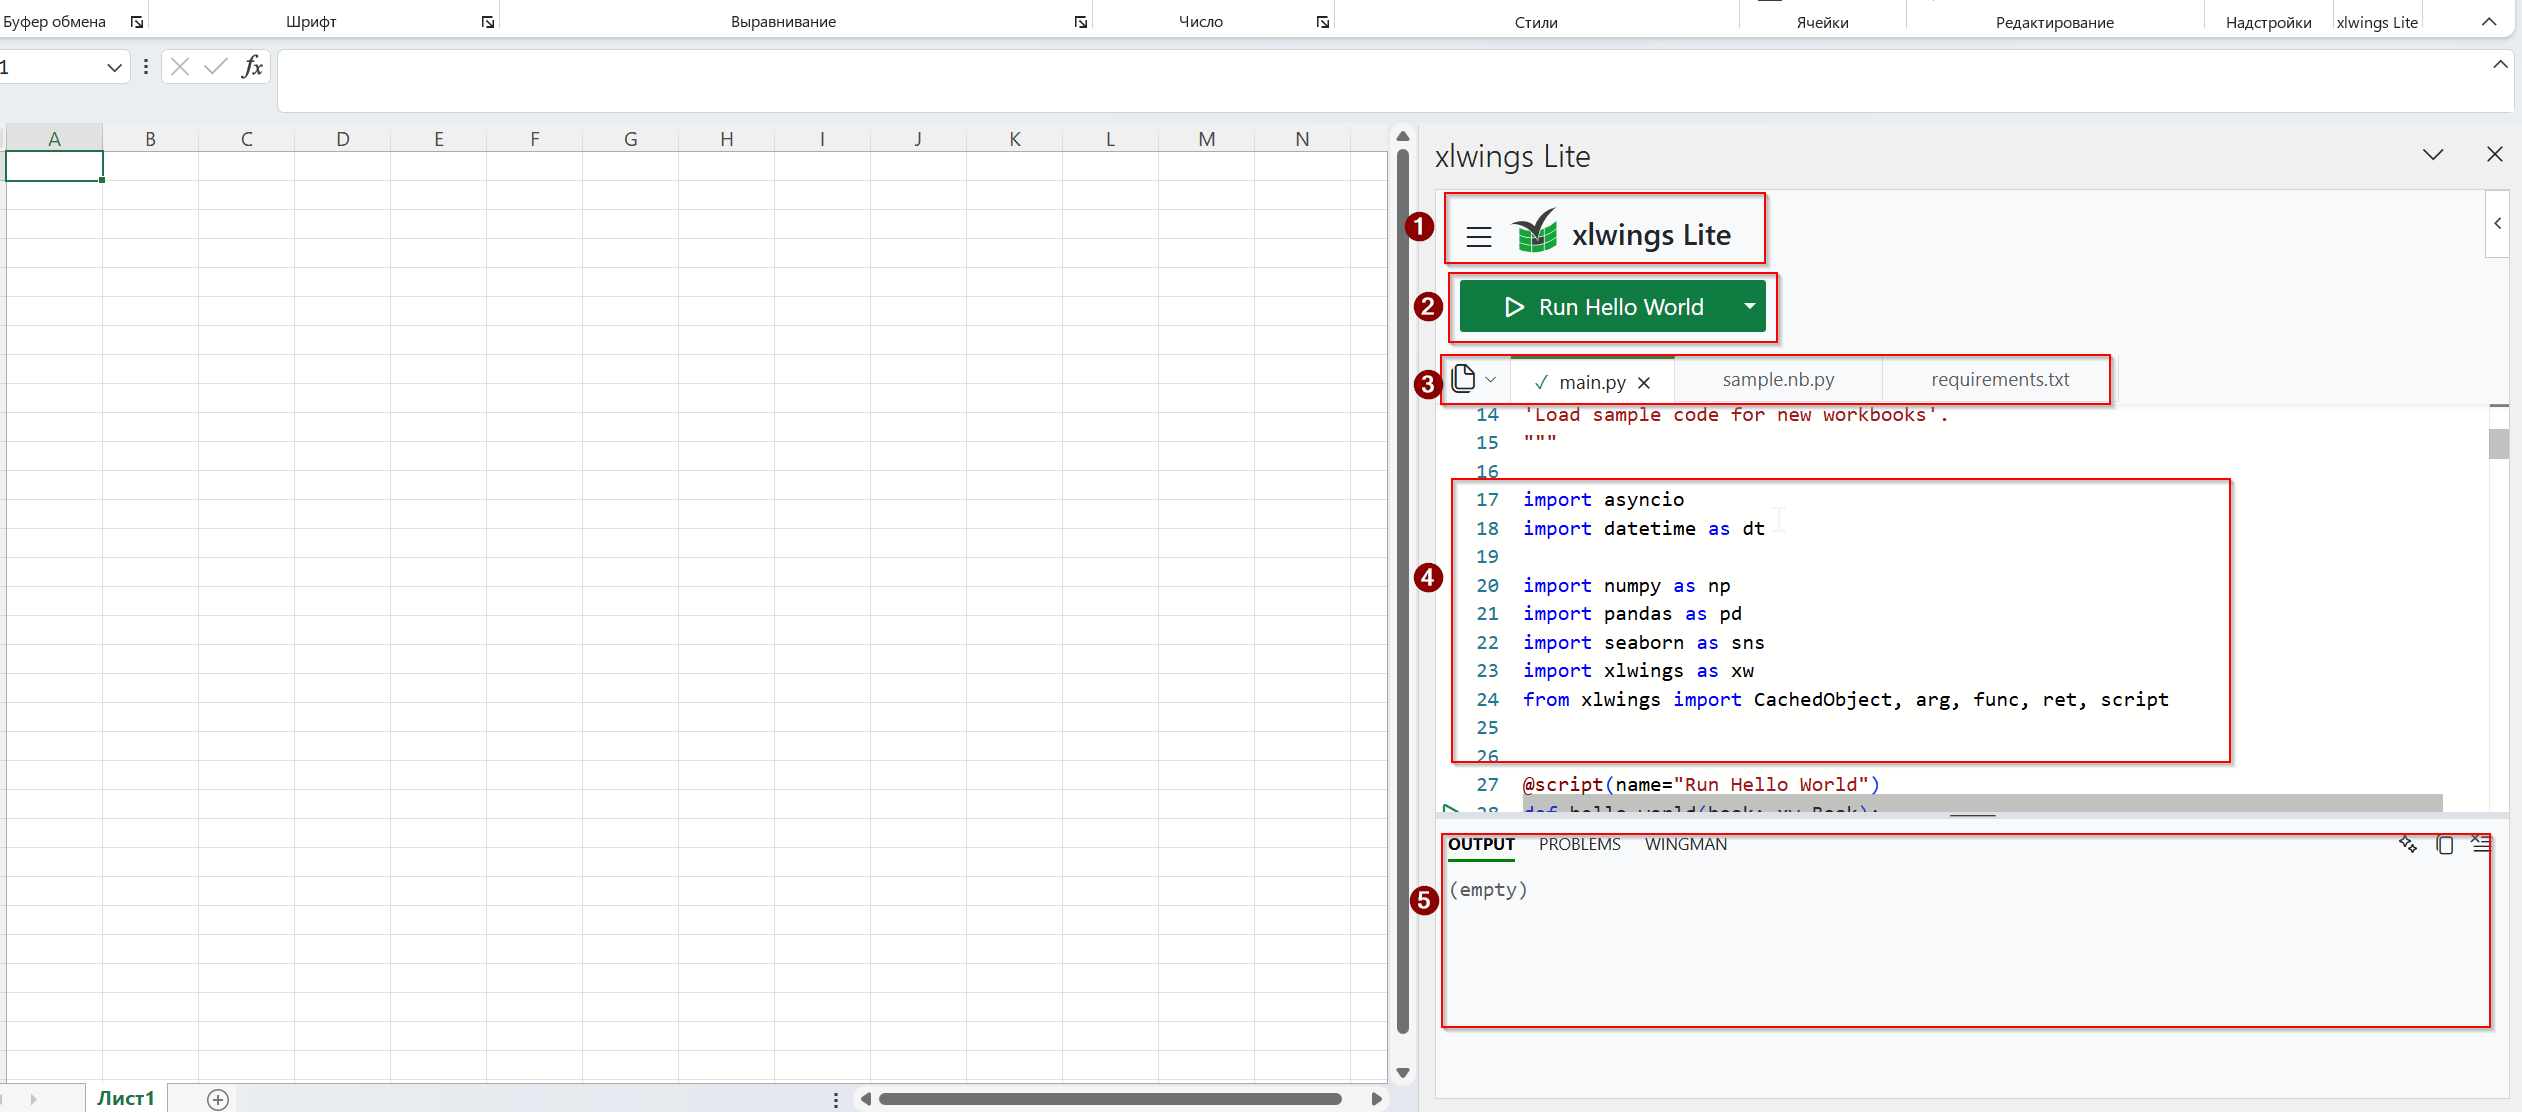Select column D header
The image size is (2522, 1112).
click(343, 139)
